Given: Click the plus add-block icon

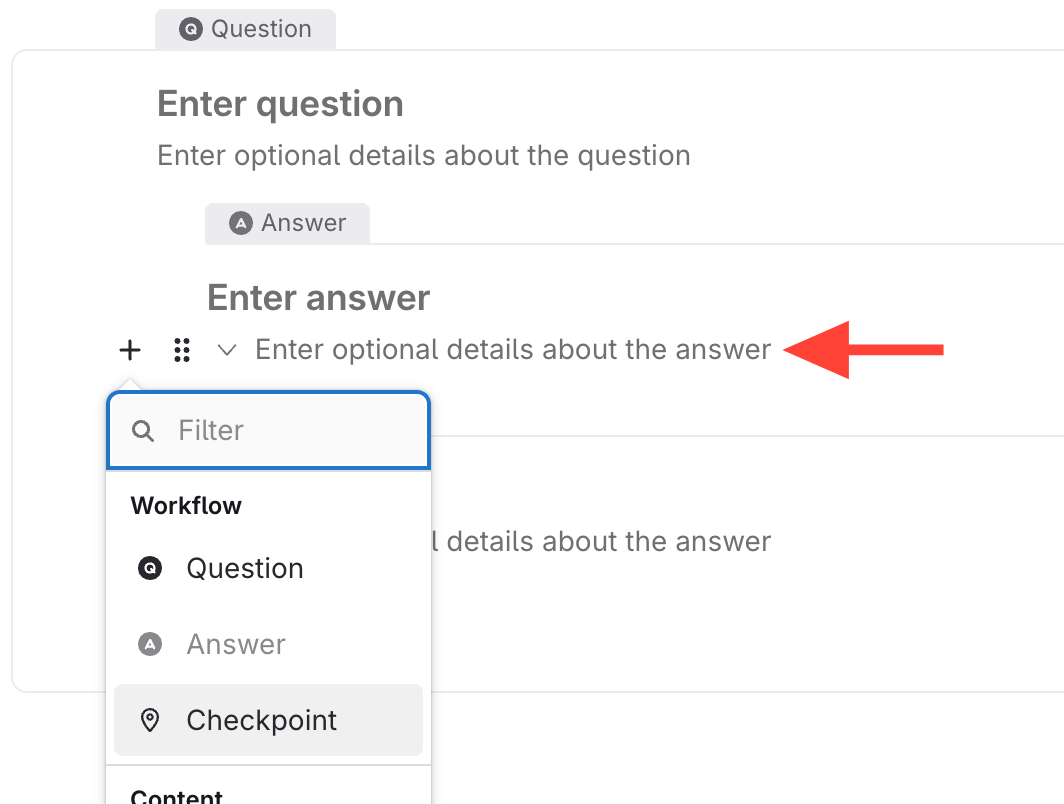Looking at the screenshot, I should point(130,350).
